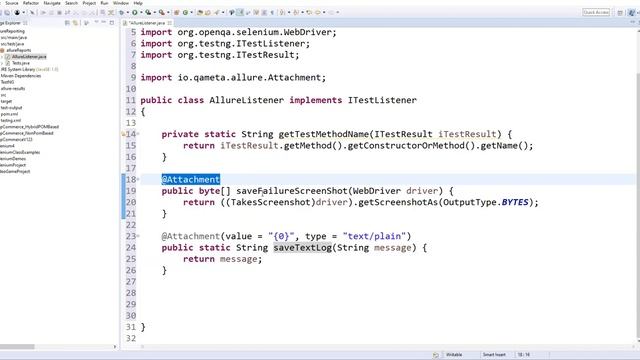Close the AllureListener.java editor tab
The image size is (640, 360).
coord(169,23)
